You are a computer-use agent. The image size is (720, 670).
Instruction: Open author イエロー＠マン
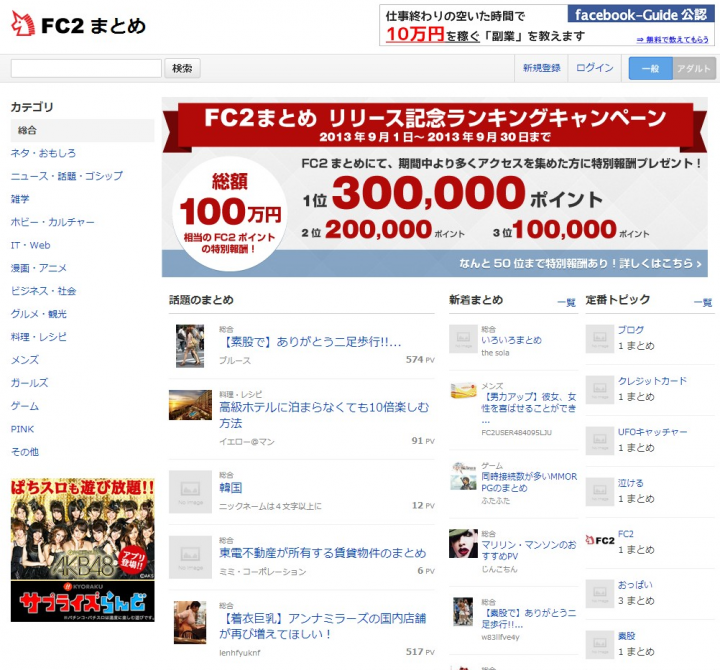[247, 442]
